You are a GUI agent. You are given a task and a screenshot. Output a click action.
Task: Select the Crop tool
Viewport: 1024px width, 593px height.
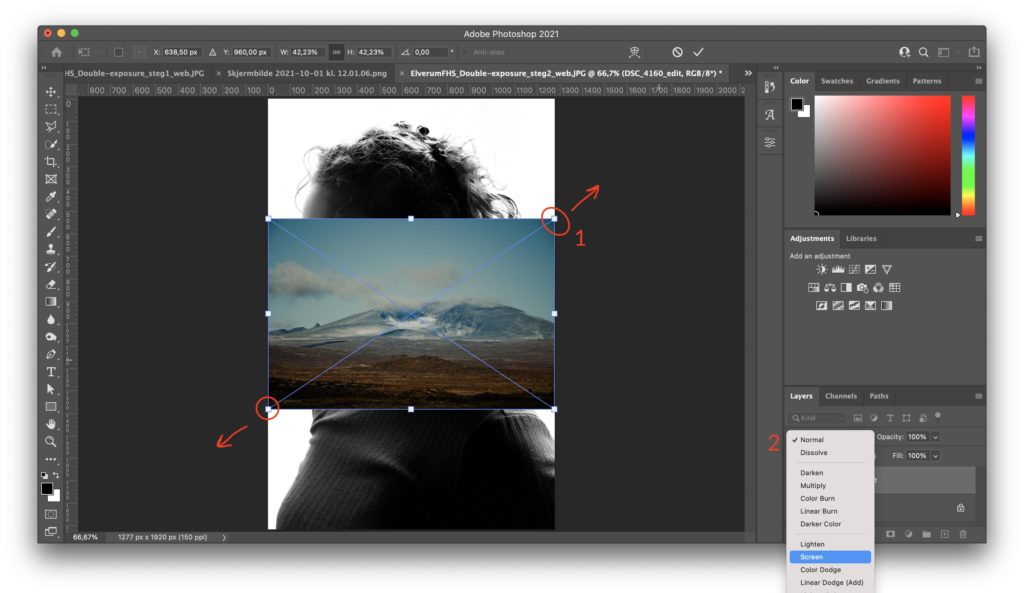click(51, 161)
